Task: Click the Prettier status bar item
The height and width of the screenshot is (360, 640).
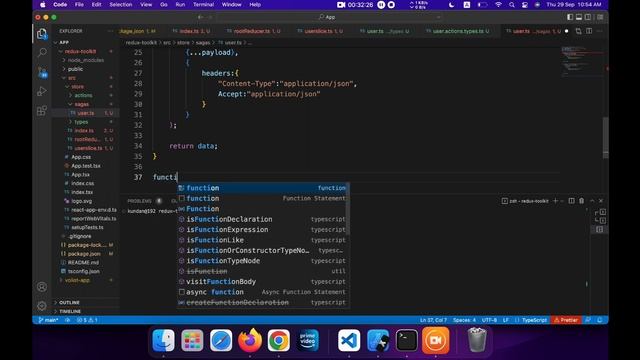Action: [566, 320]
